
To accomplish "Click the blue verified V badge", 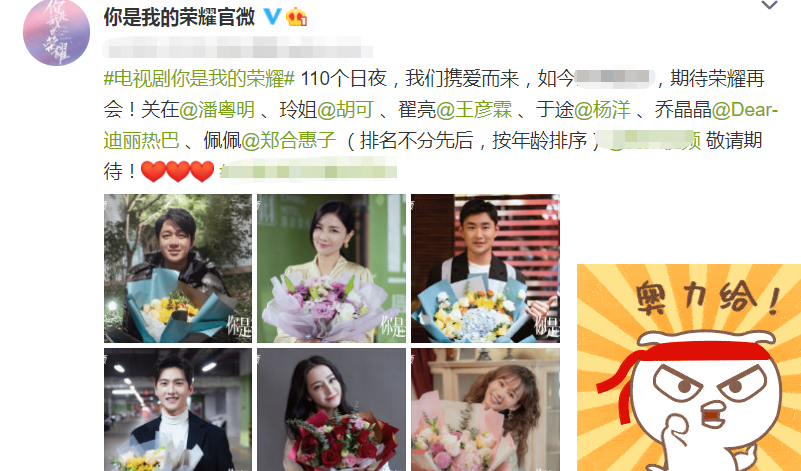I will pyautogui.click(x=272, y=16).
